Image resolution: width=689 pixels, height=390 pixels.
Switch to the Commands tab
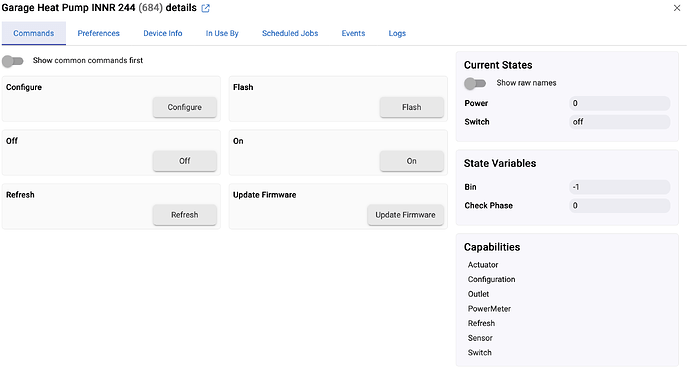(x=34, y=33)
